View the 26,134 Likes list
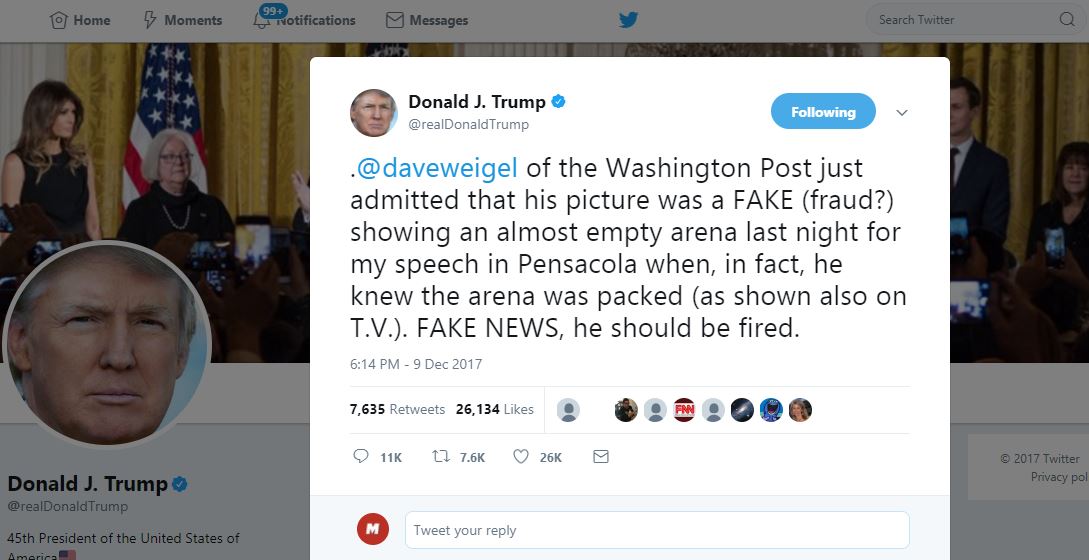 pyautogui.click(x=494, y=409)
